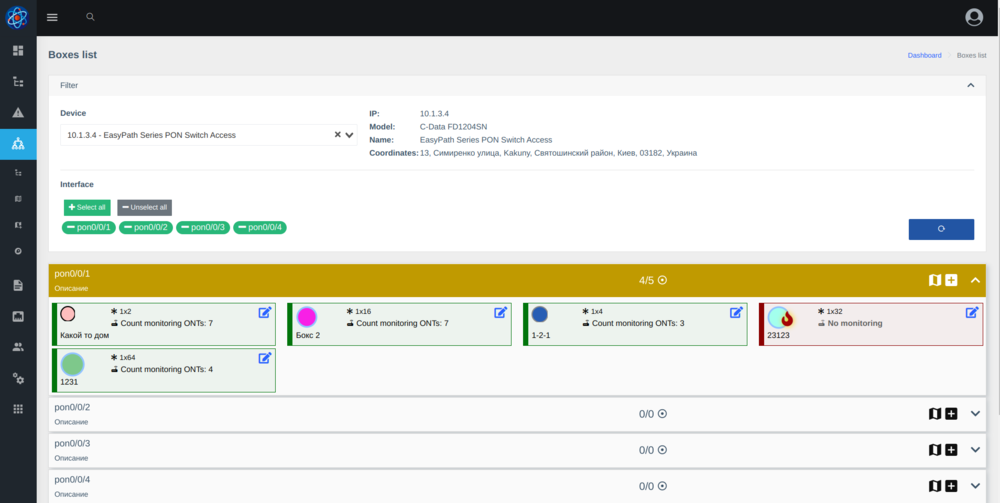Toggle the pon0/0/4 interface filter tag
1000x503 pixels.
tap(260, 228)
